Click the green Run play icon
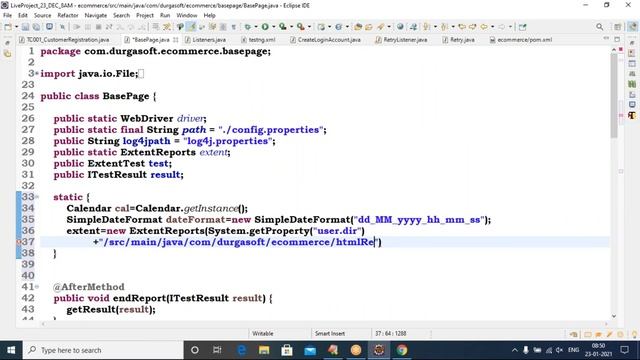The image size is (640, 360). coord(265,27)
